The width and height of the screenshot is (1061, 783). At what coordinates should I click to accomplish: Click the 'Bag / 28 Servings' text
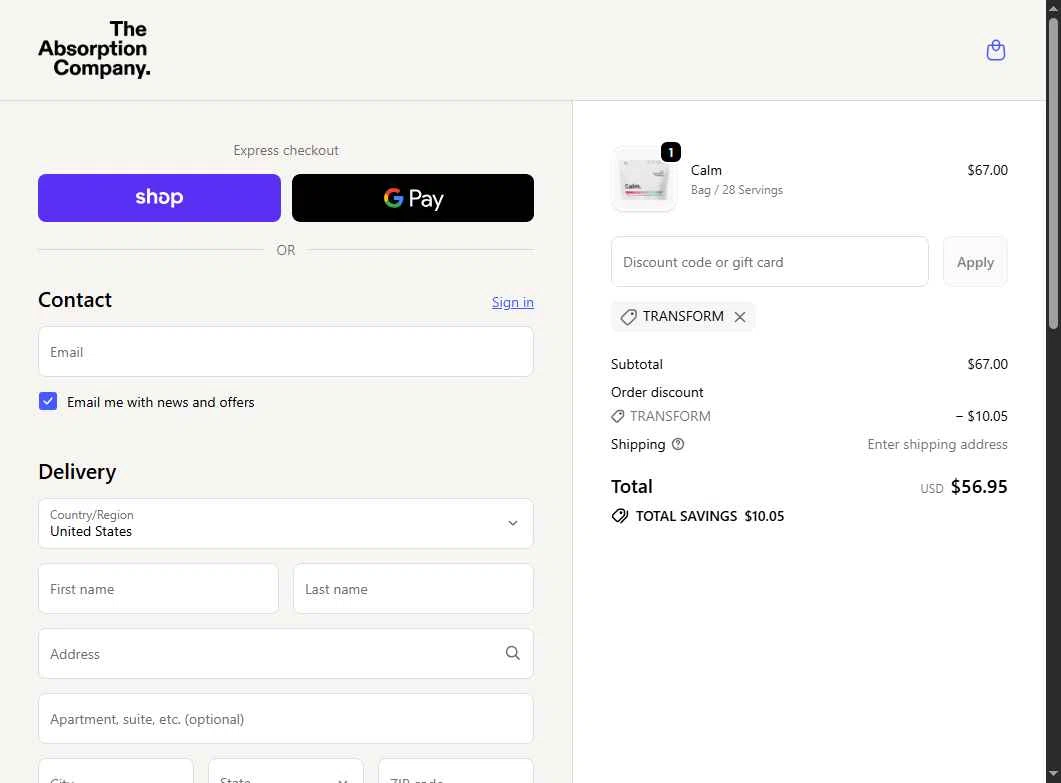[736, 190]
